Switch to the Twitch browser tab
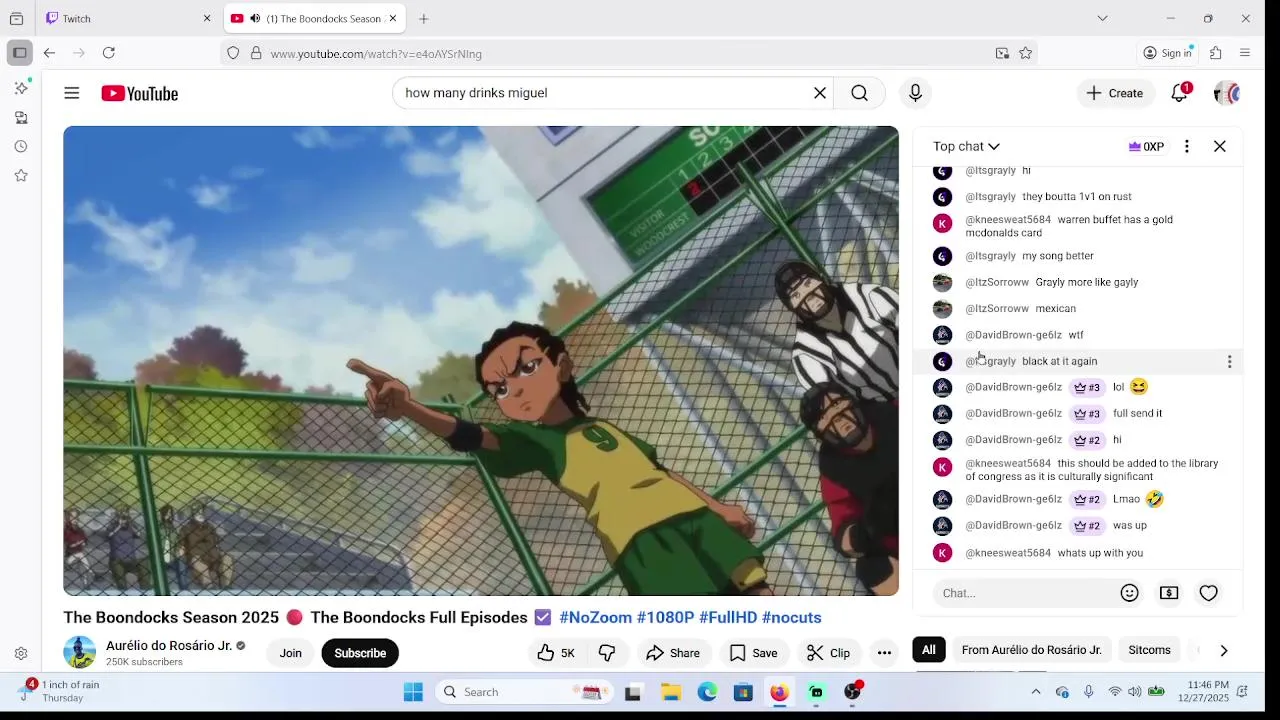This screenshot has height=720, width=1280. click(128, 18)
